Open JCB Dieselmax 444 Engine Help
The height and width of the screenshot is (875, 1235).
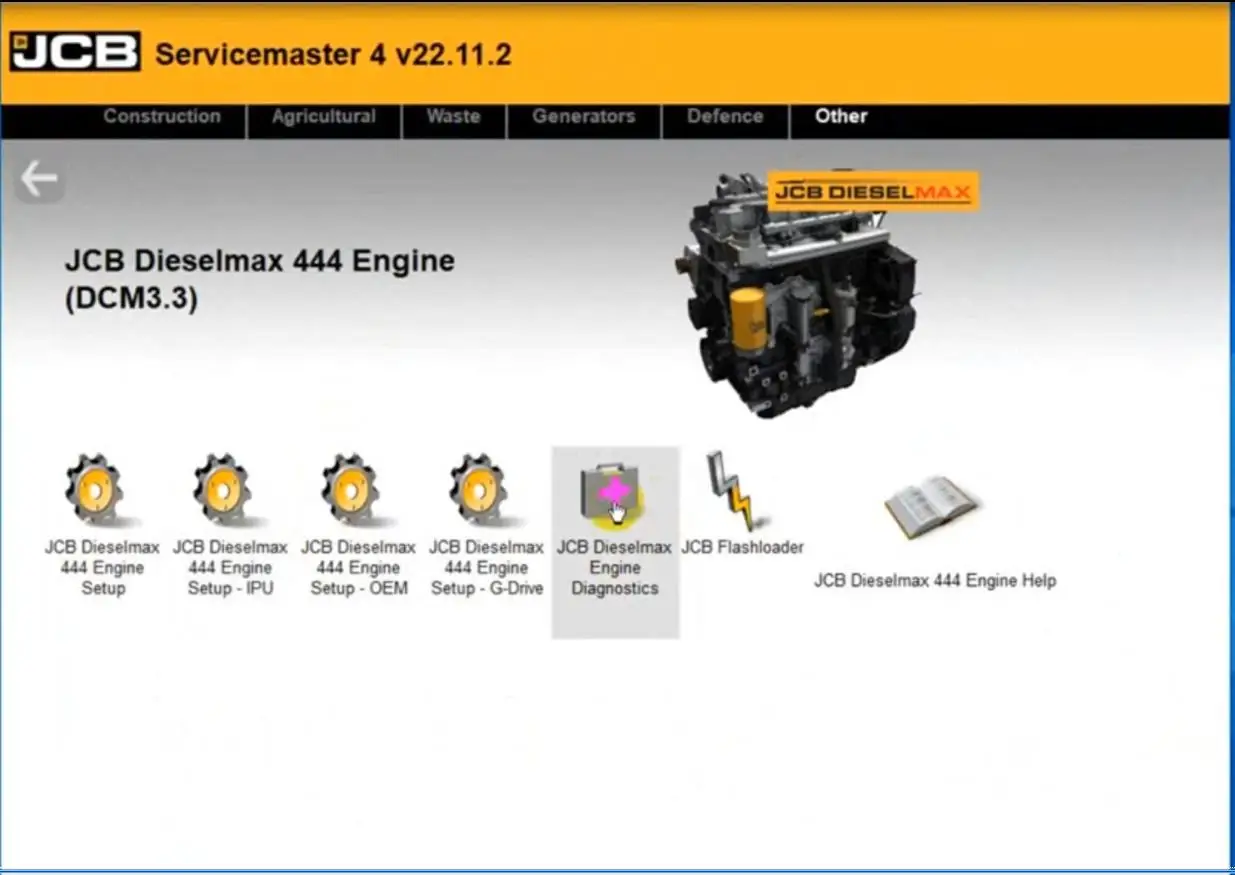[x=932, y=505]
